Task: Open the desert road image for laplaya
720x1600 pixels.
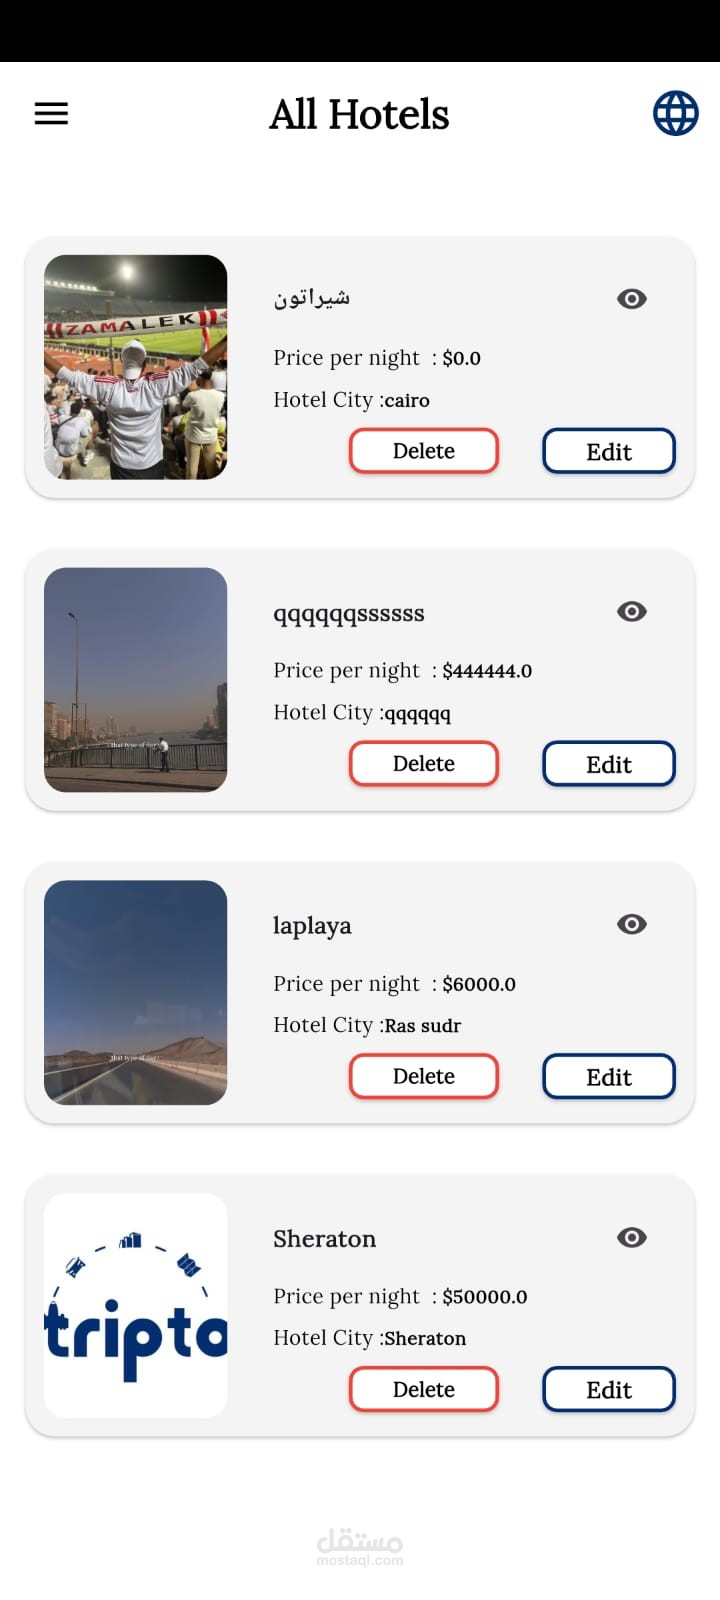Action: (x=136, y=993)
